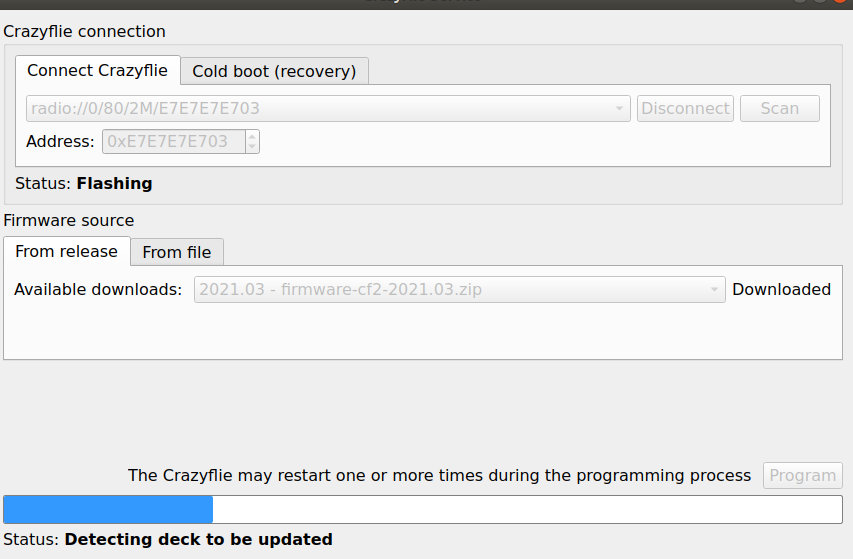Open the Available downloads firmware list

click(x=450, y=290)
